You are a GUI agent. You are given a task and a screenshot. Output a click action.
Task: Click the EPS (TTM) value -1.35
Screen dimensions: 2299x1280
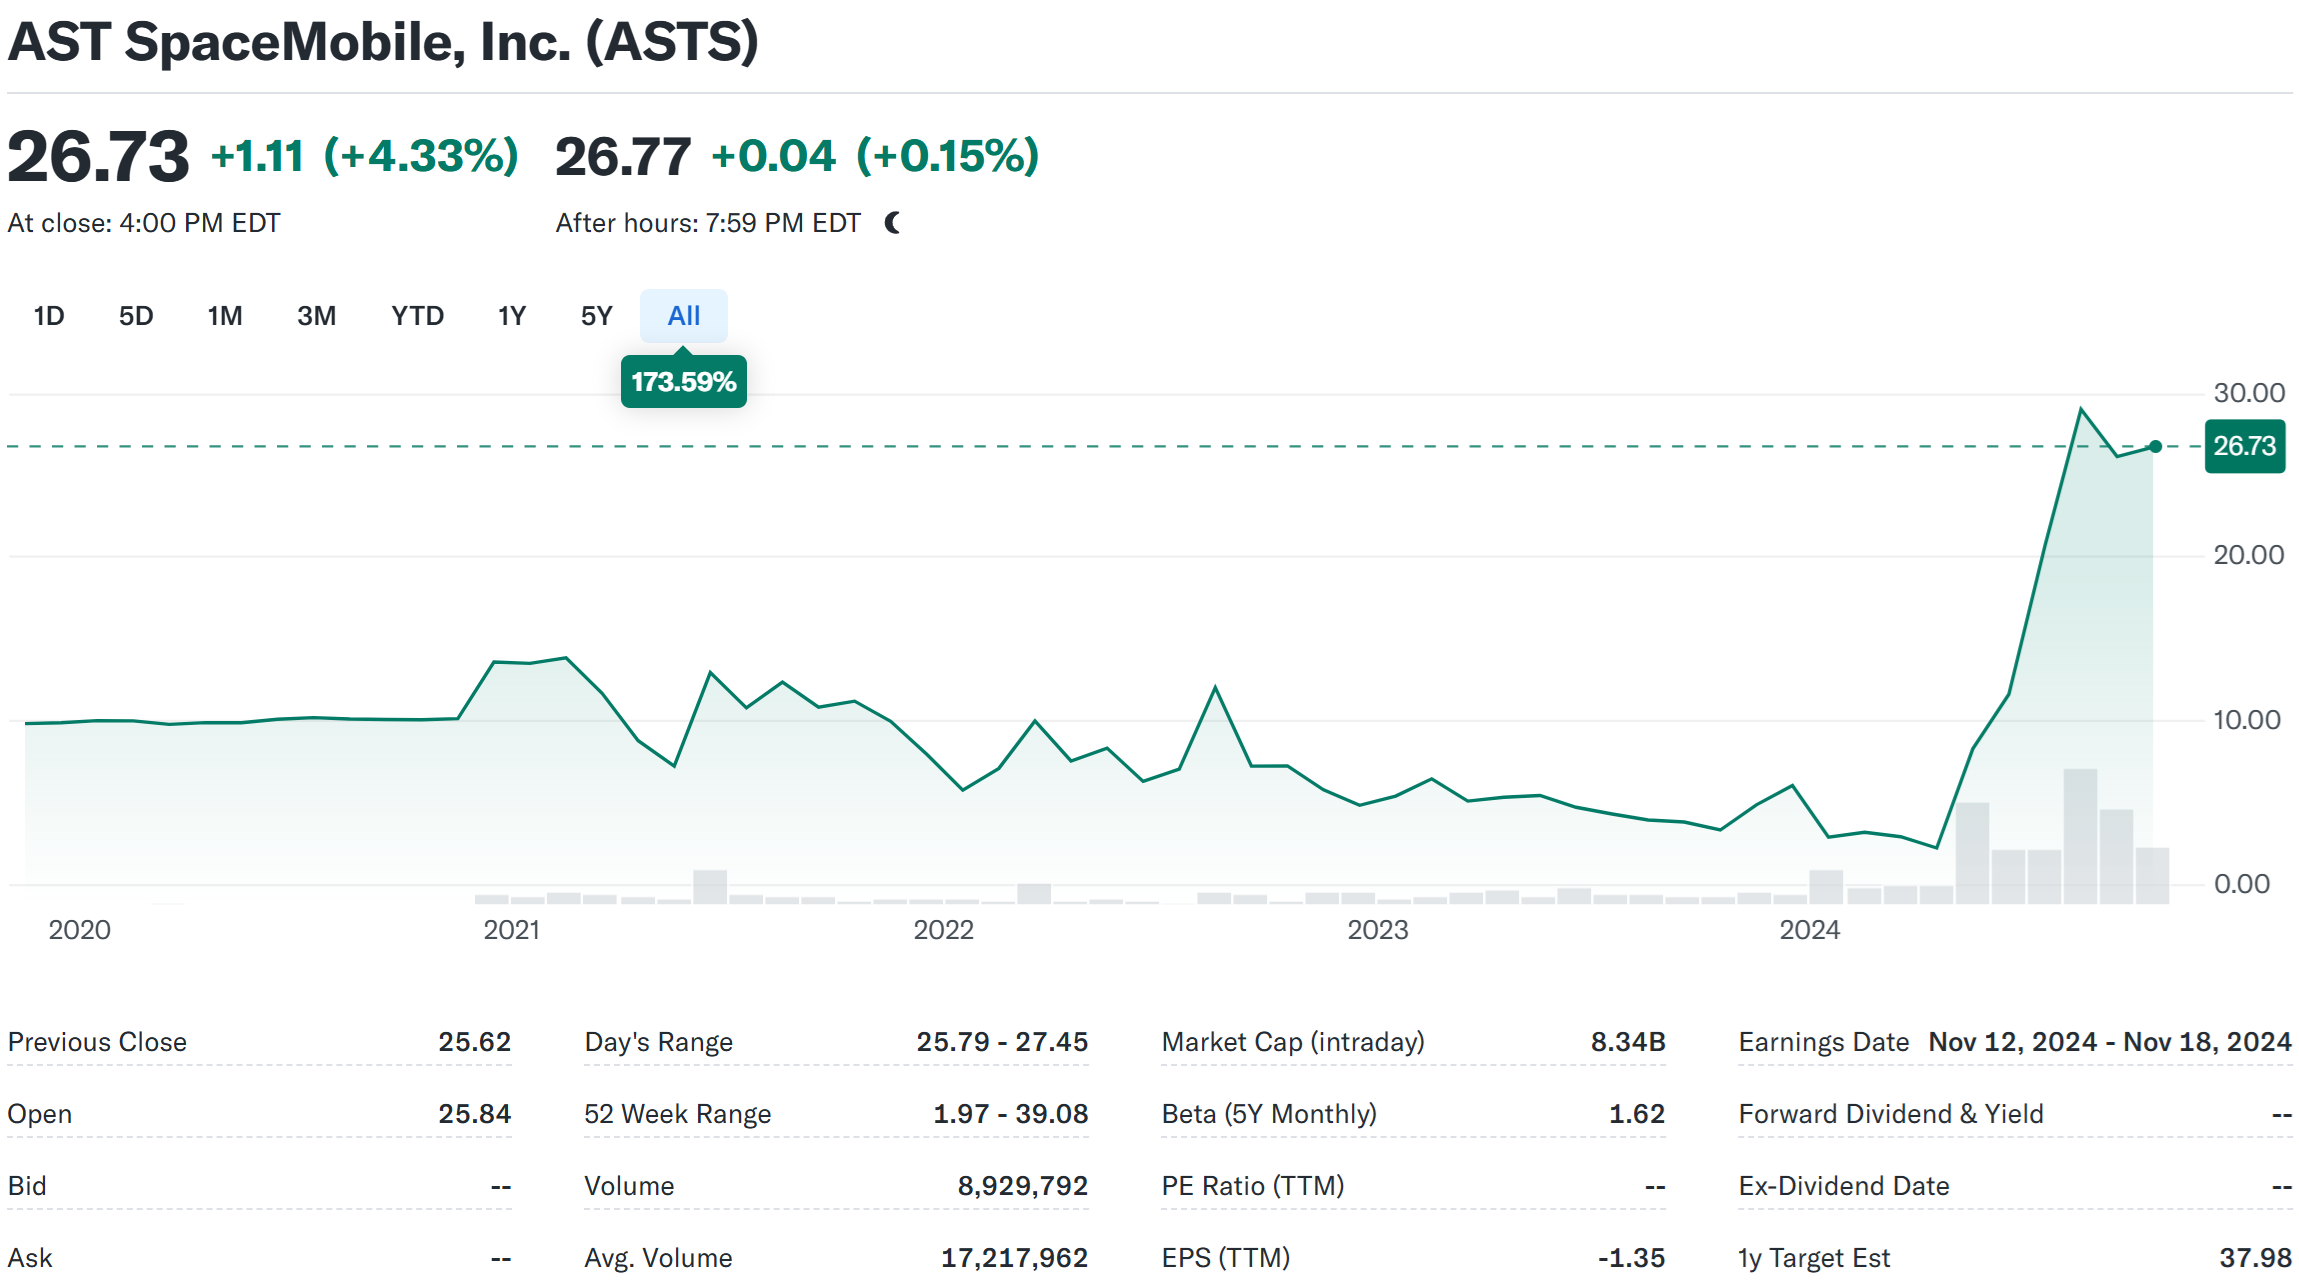1631,1258
